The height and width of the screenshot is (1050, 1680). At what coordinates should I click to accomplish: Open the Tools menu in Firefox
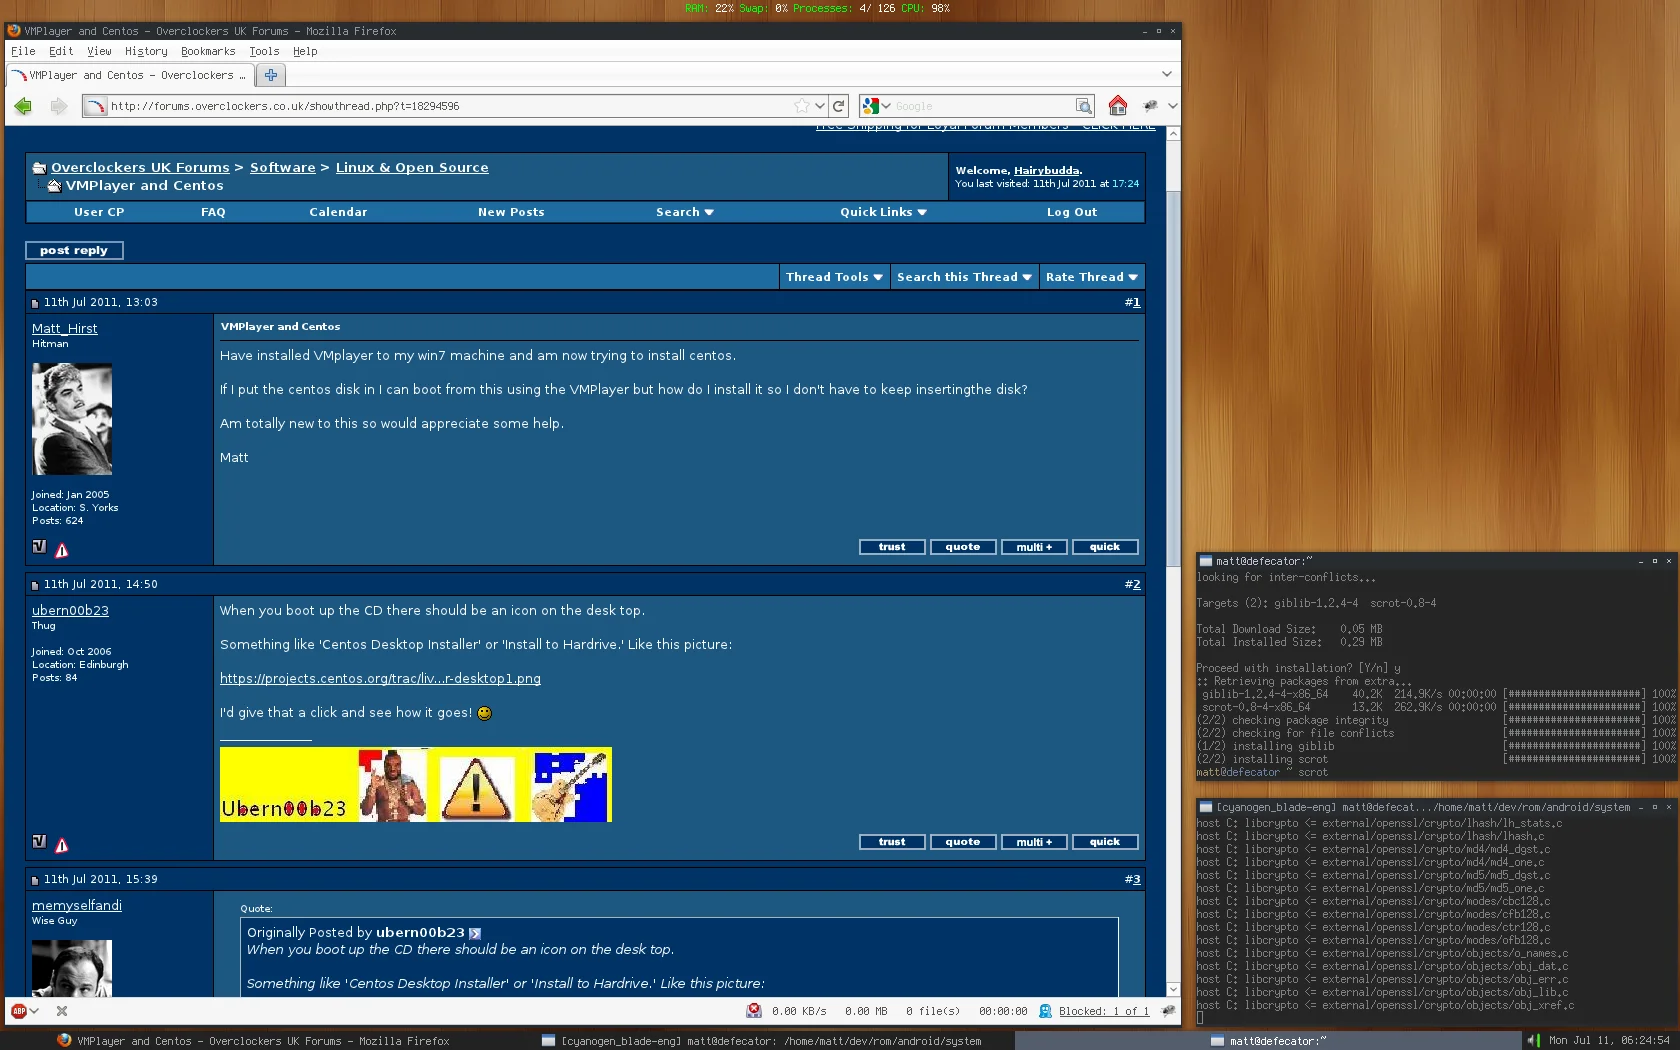click(x=264, y=51)
